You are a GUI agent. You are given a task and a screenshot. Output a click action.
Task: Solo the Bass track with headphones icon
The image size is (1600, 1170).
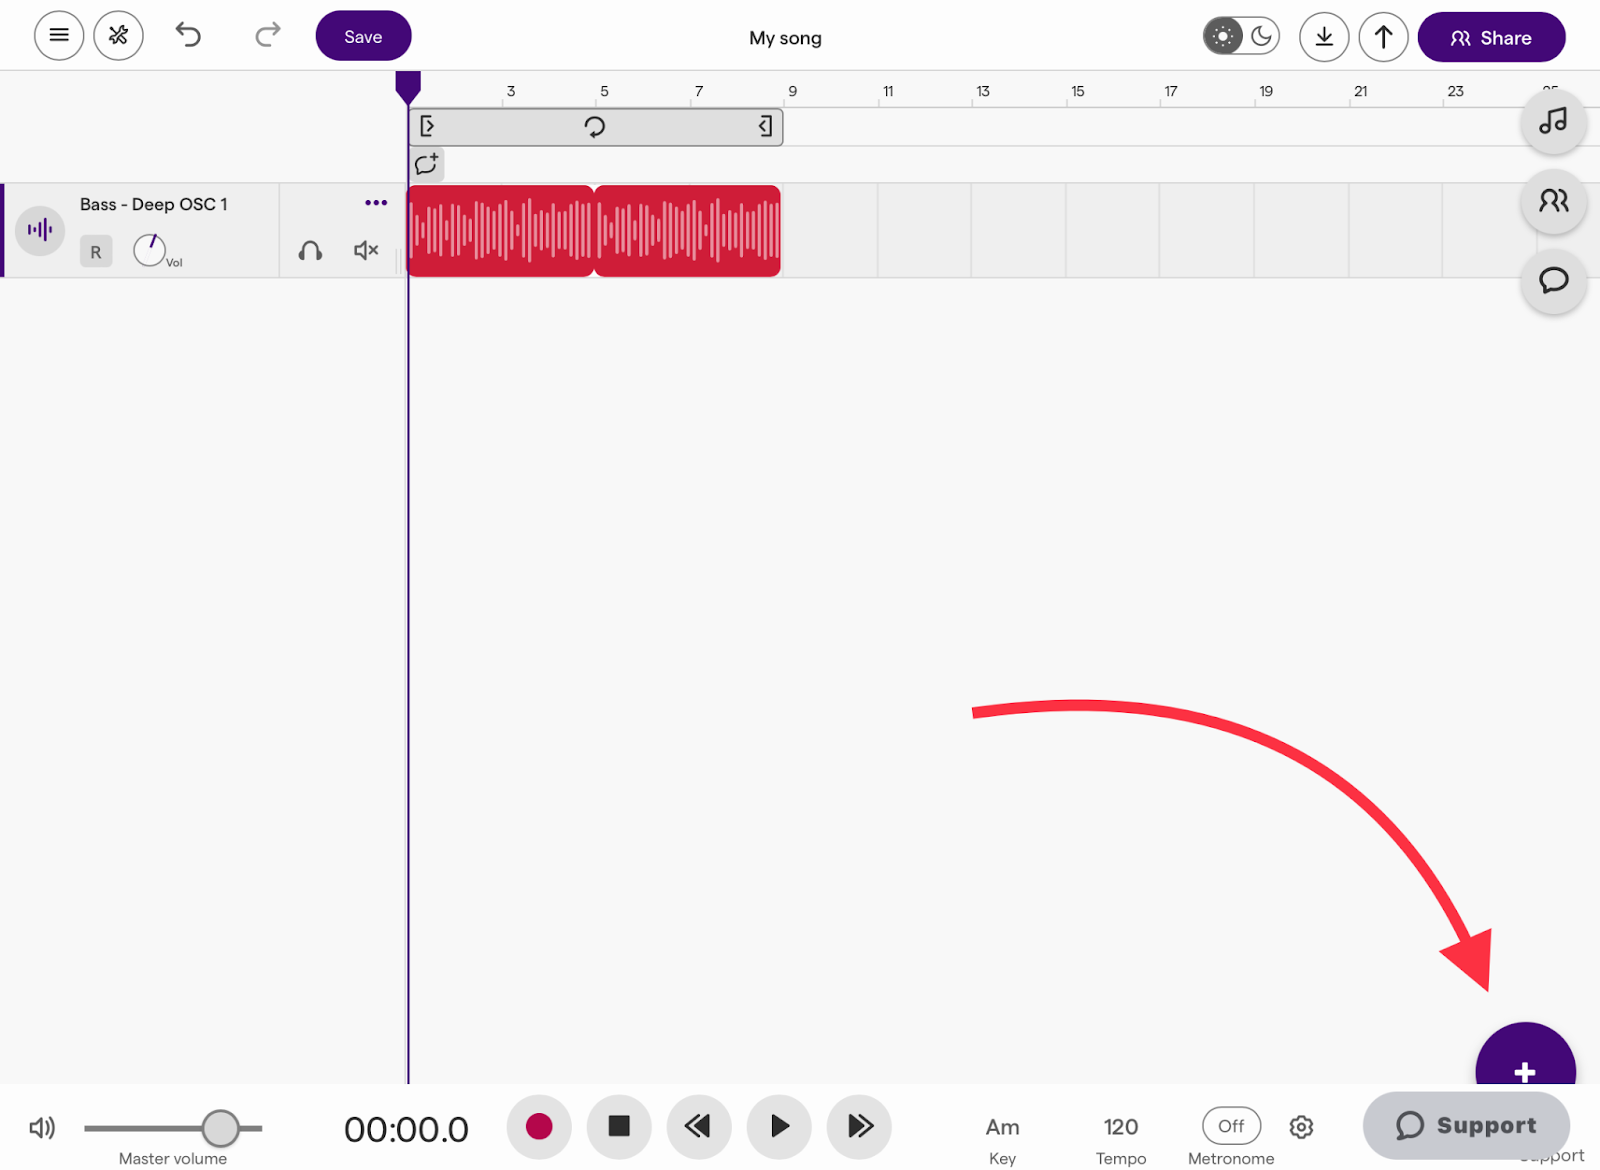(x=310, y=250)
